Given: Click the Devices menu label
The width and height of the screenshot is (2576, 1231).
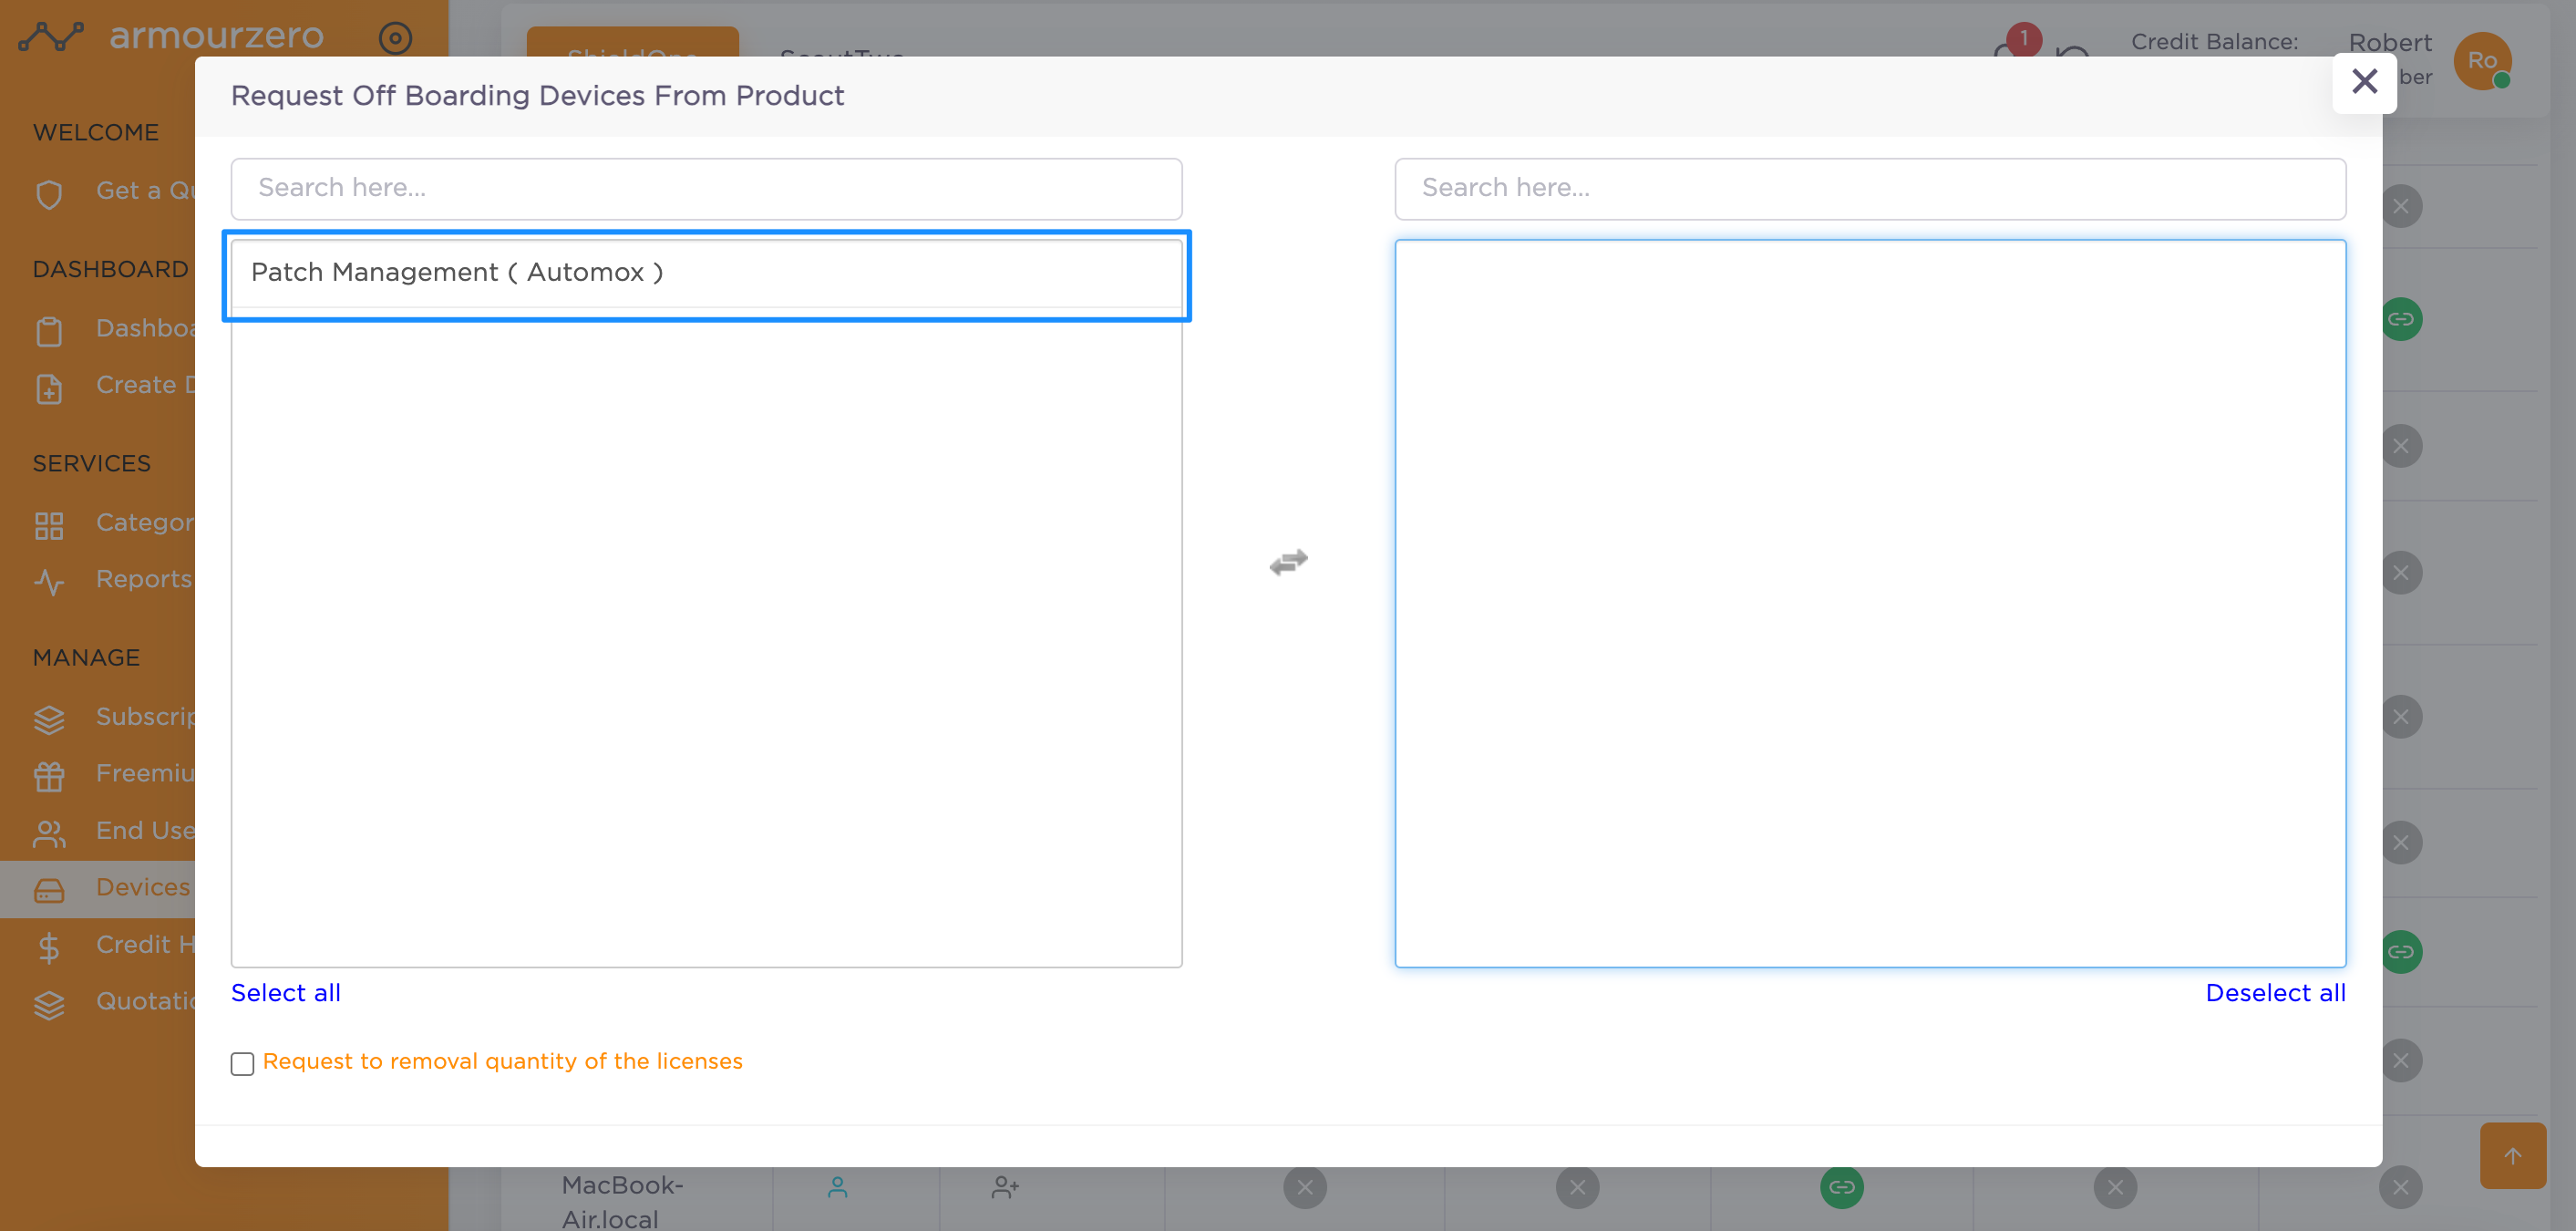Looking at the screenshot, I should point(143,887).
